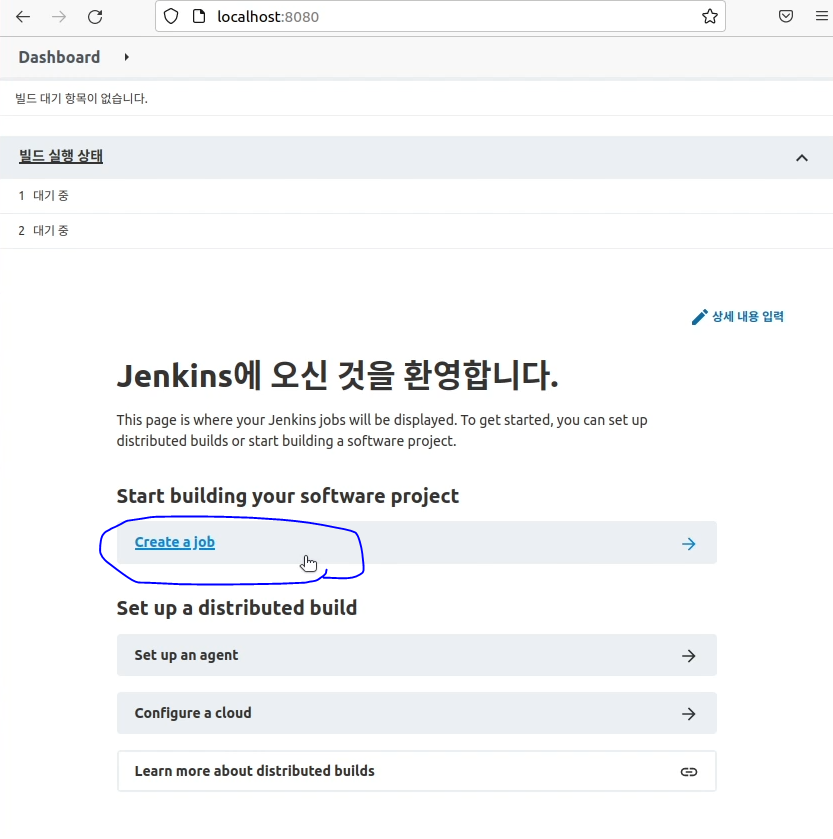Collapse the build executor status panel

[x=801, y=158]
